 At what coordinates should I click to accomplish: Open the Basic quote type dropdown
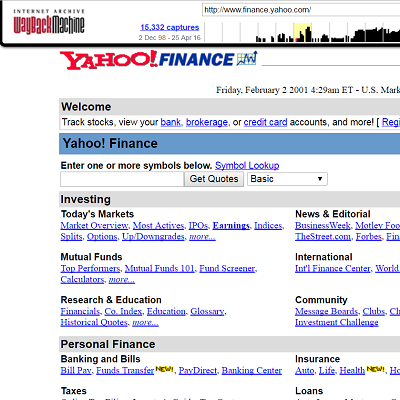click(287, 179)
